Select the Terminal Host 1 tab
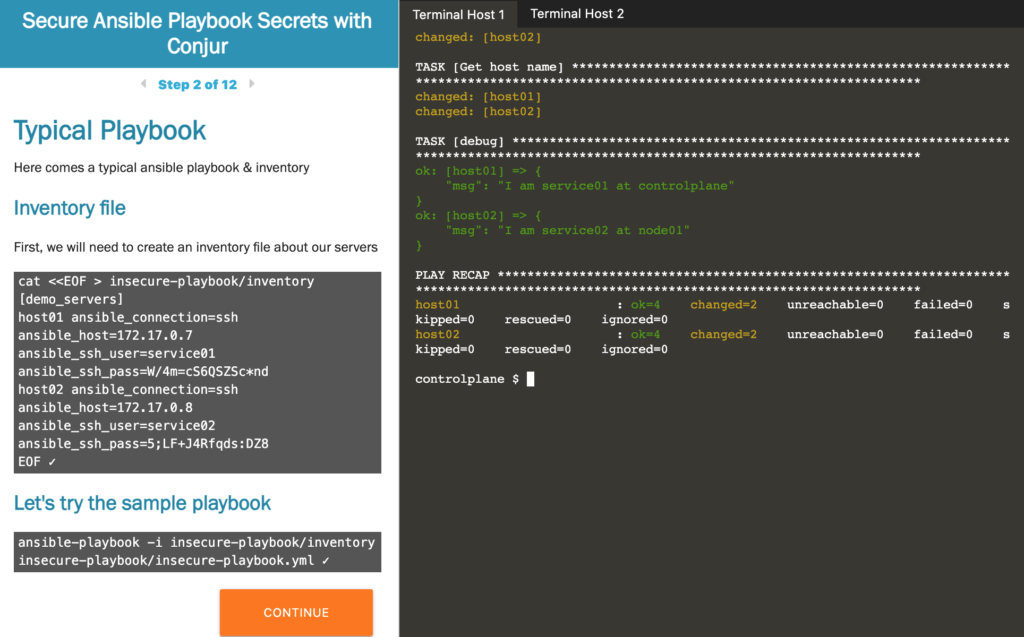1024x637 pixels. [459, 14]
